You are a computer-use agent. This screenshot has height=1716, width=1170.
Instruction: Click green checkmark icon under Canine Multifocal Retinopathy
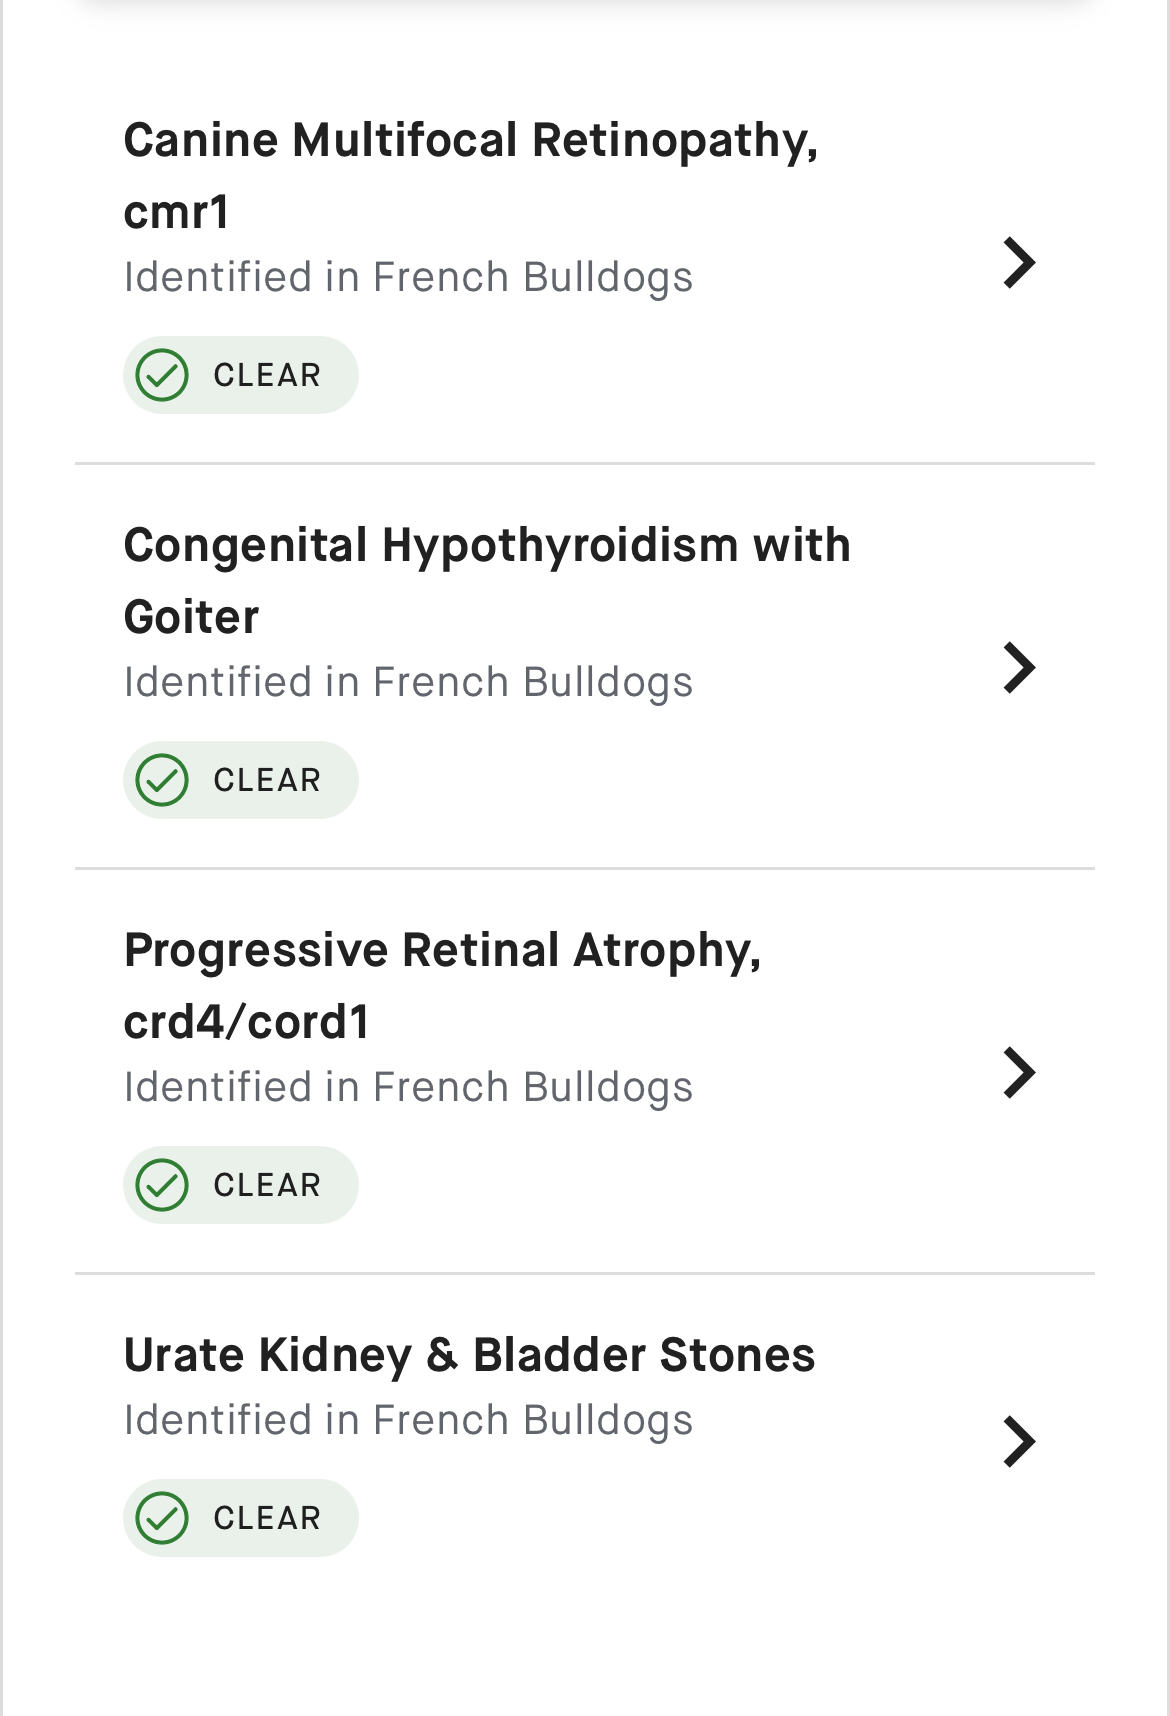162,375
